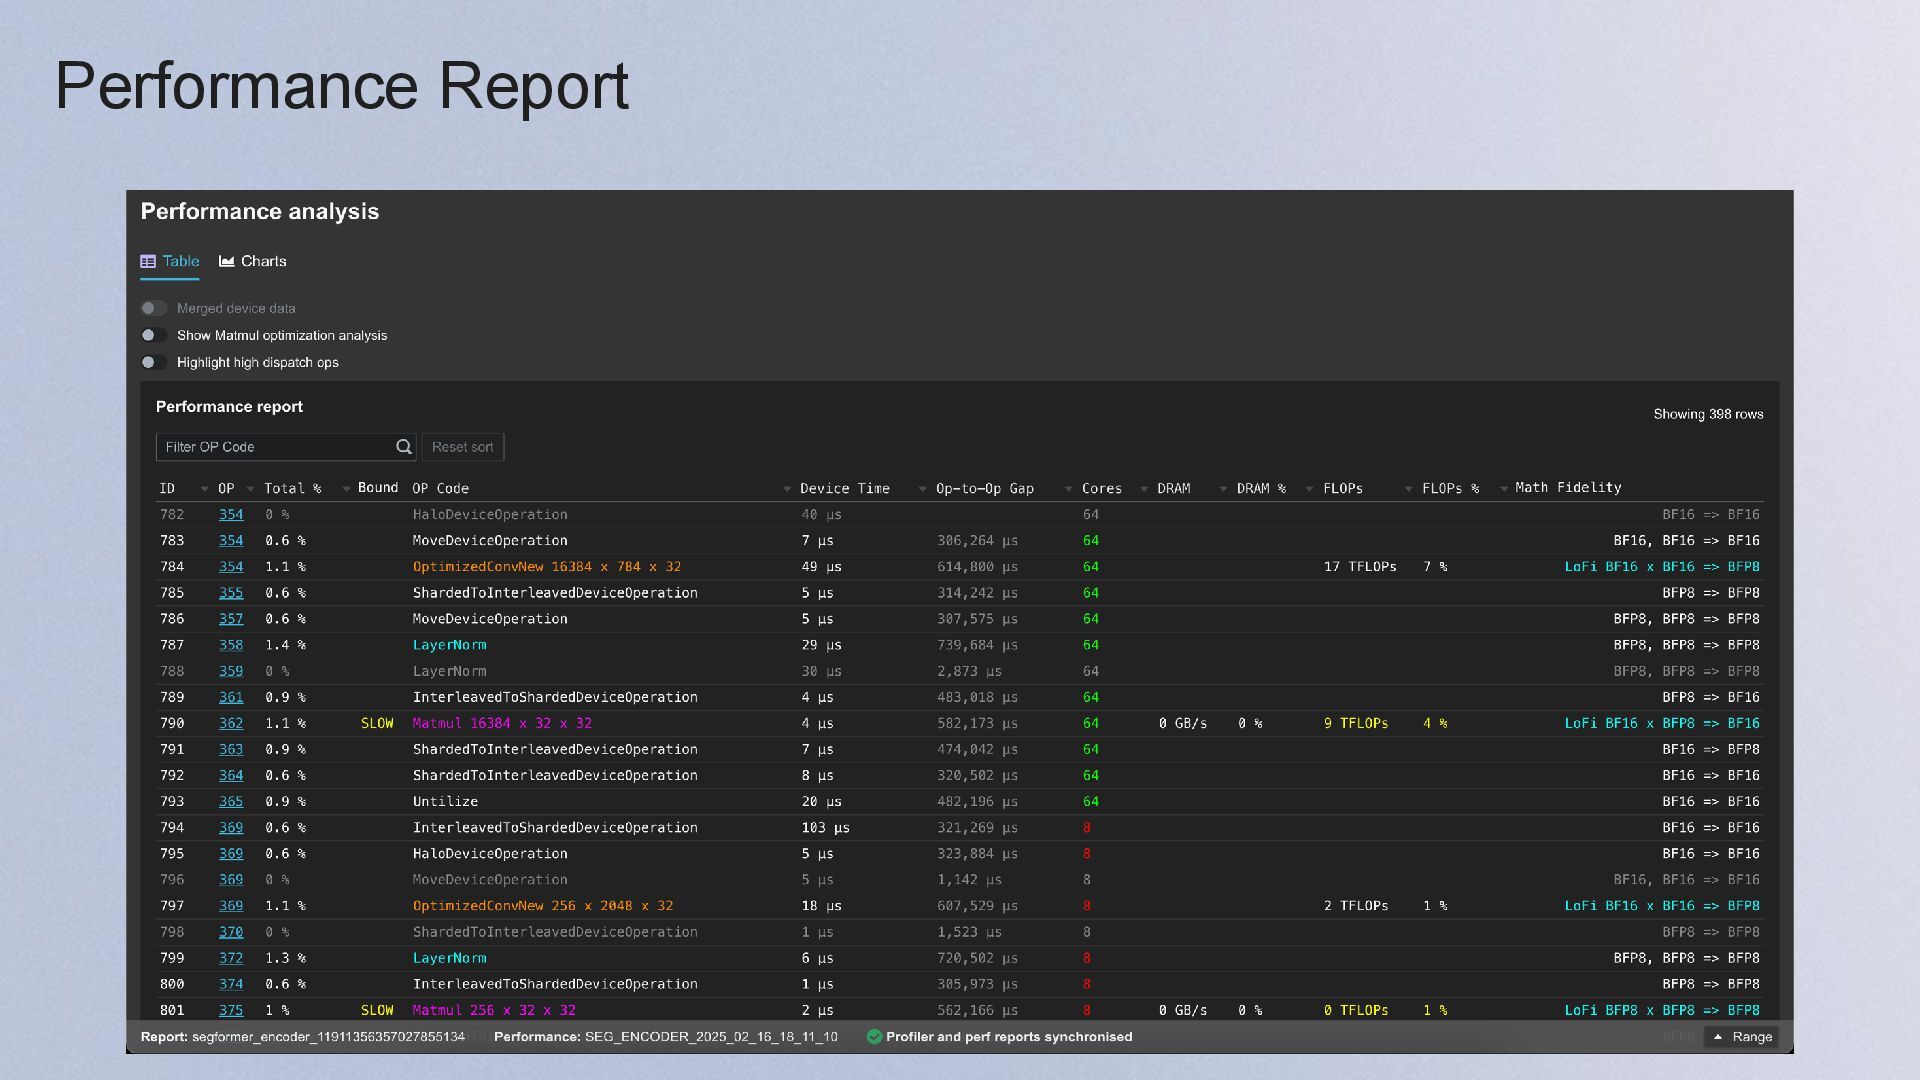Click Device Time column sort arrow

click(x=922, y=489)
